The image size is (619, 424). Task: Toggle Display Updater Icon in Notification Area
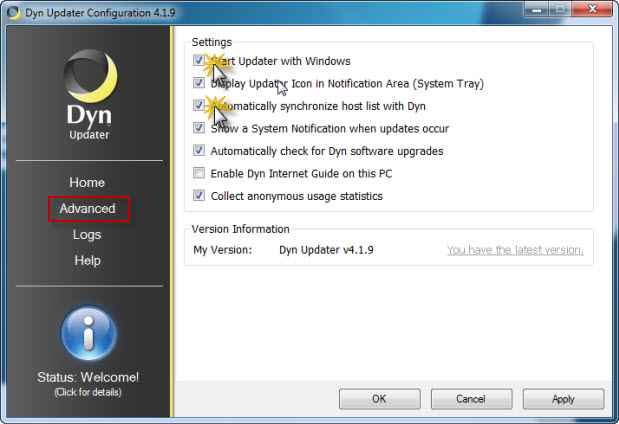(x=199, y=83)
